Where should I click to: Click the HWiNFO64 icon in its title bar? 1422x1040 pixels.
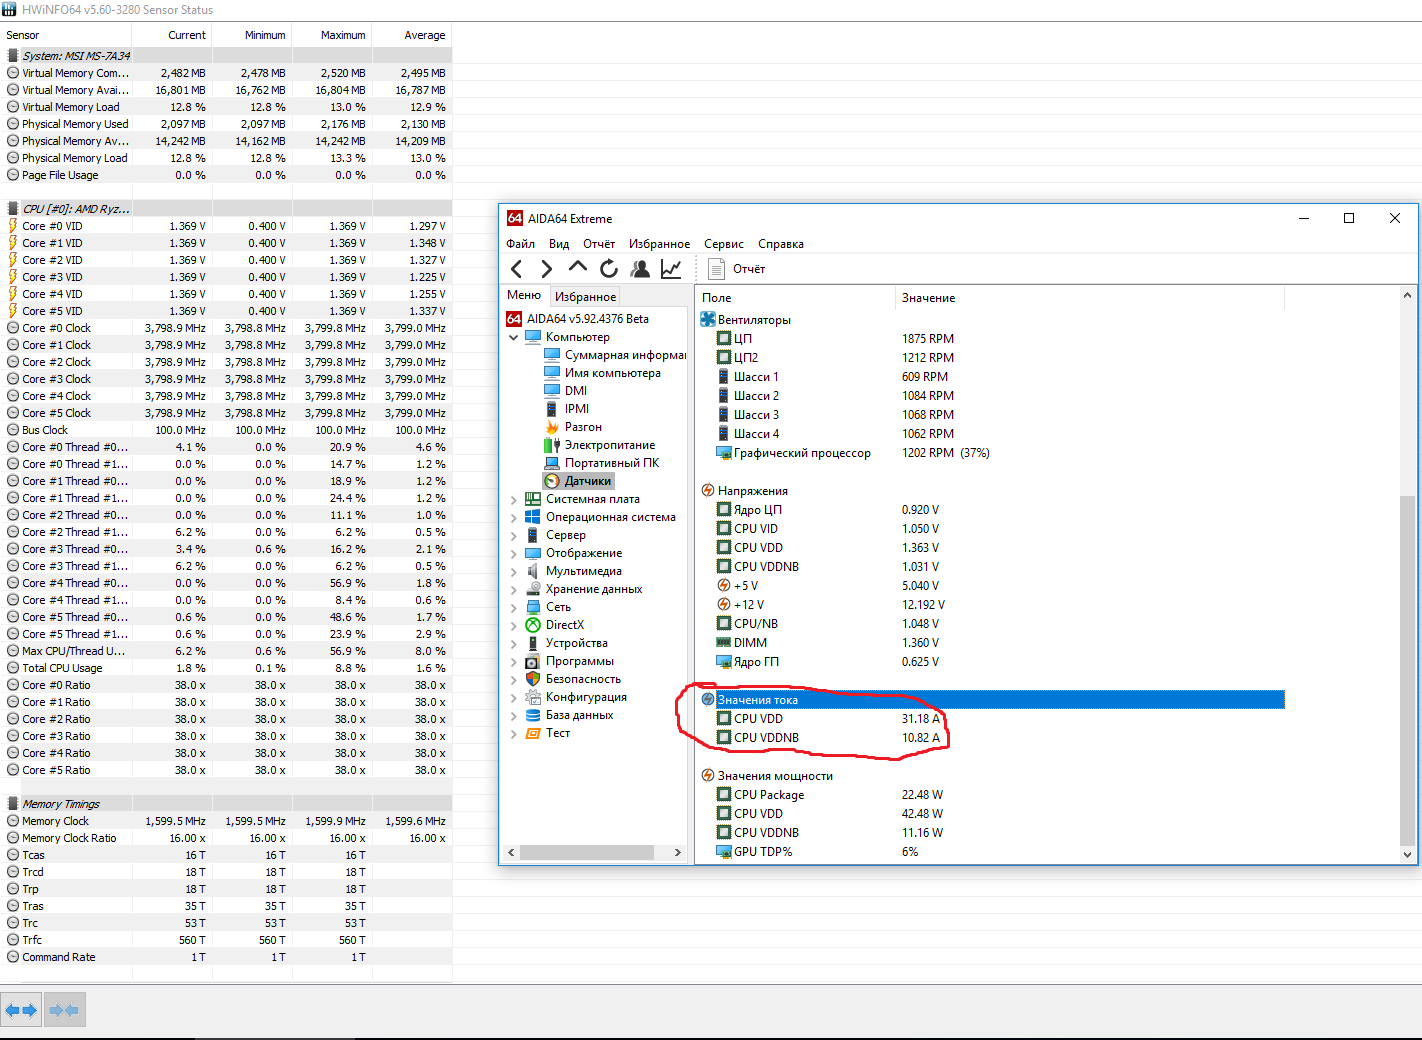pyautogui.click(x=10, y=9)
